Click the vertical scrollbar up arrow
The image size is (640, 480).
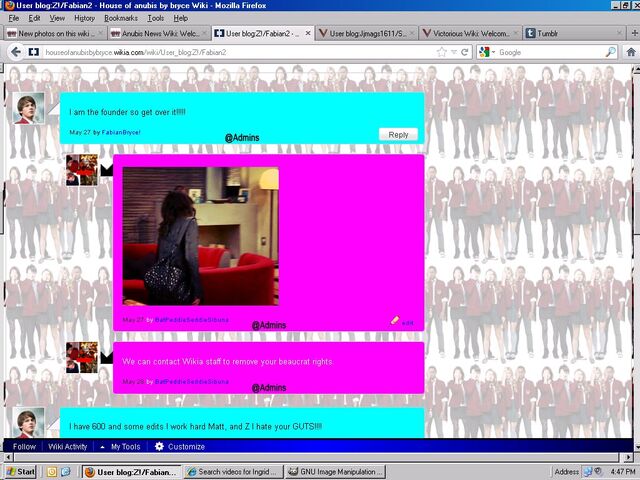click(636, 70)
